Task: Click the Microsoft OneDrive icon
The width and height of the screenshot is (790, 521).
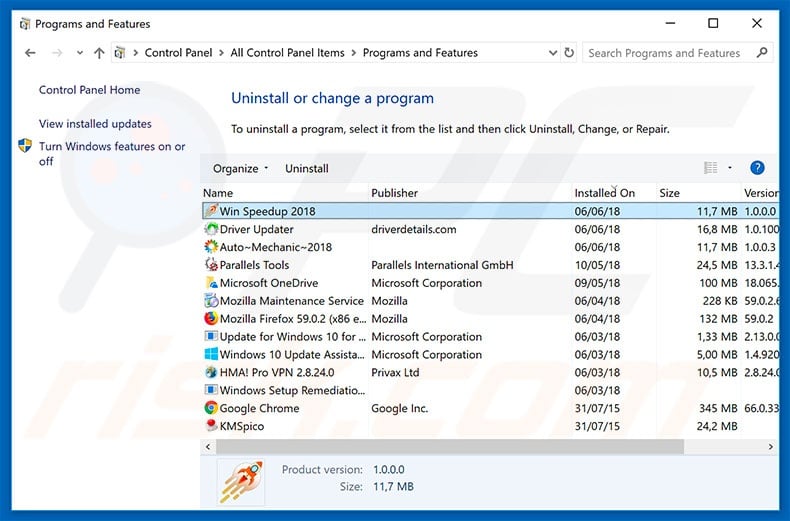Action: tap(211, 283)
